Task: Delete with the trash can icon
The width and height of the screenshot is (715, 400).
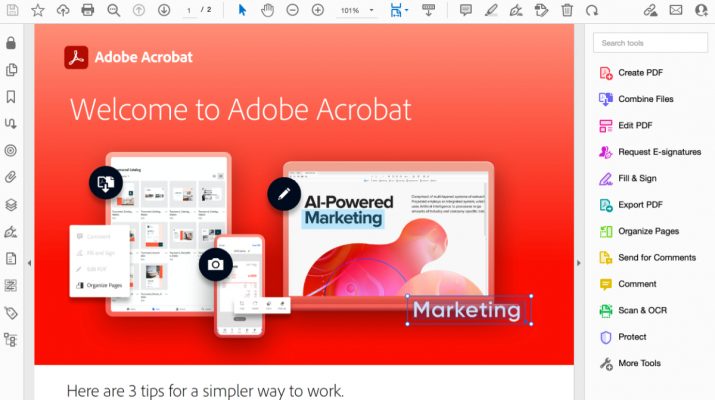Action: tap(567, 10)
